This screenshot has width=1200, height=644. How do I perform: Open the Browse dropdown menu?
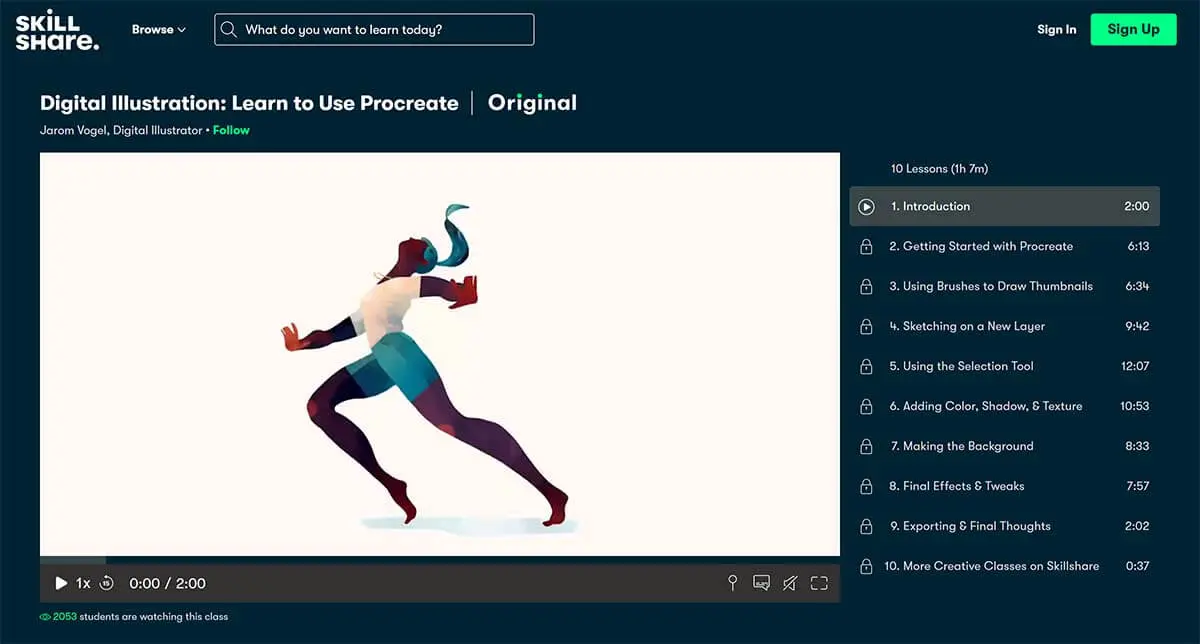[x=159, y=30]
